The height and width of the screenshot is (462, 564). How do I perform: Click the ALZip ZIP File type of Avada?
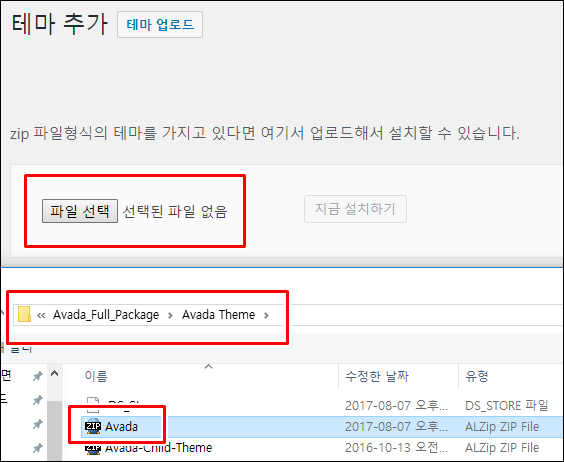click(x=502, y=427)
